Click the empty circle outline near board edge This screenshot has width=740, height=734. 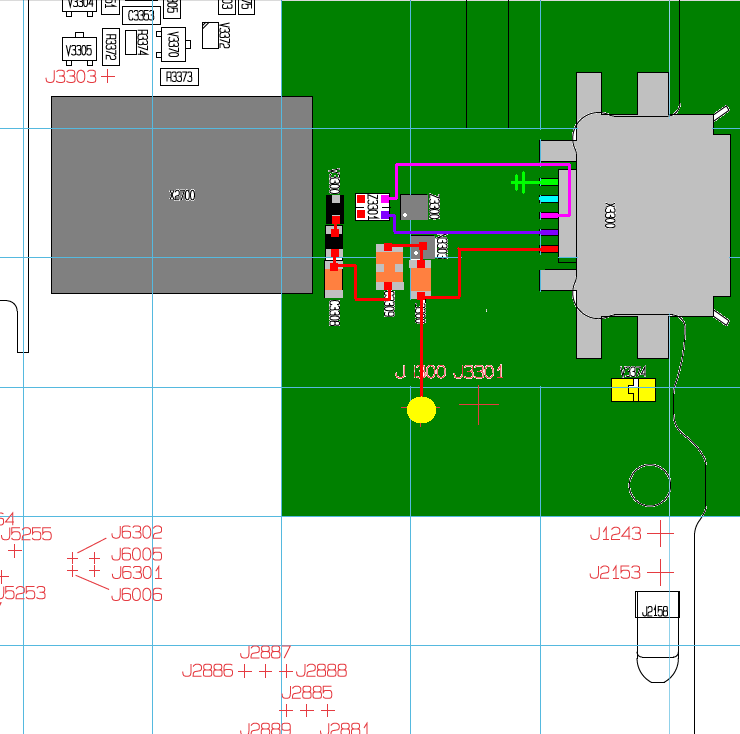coord(649,485)
